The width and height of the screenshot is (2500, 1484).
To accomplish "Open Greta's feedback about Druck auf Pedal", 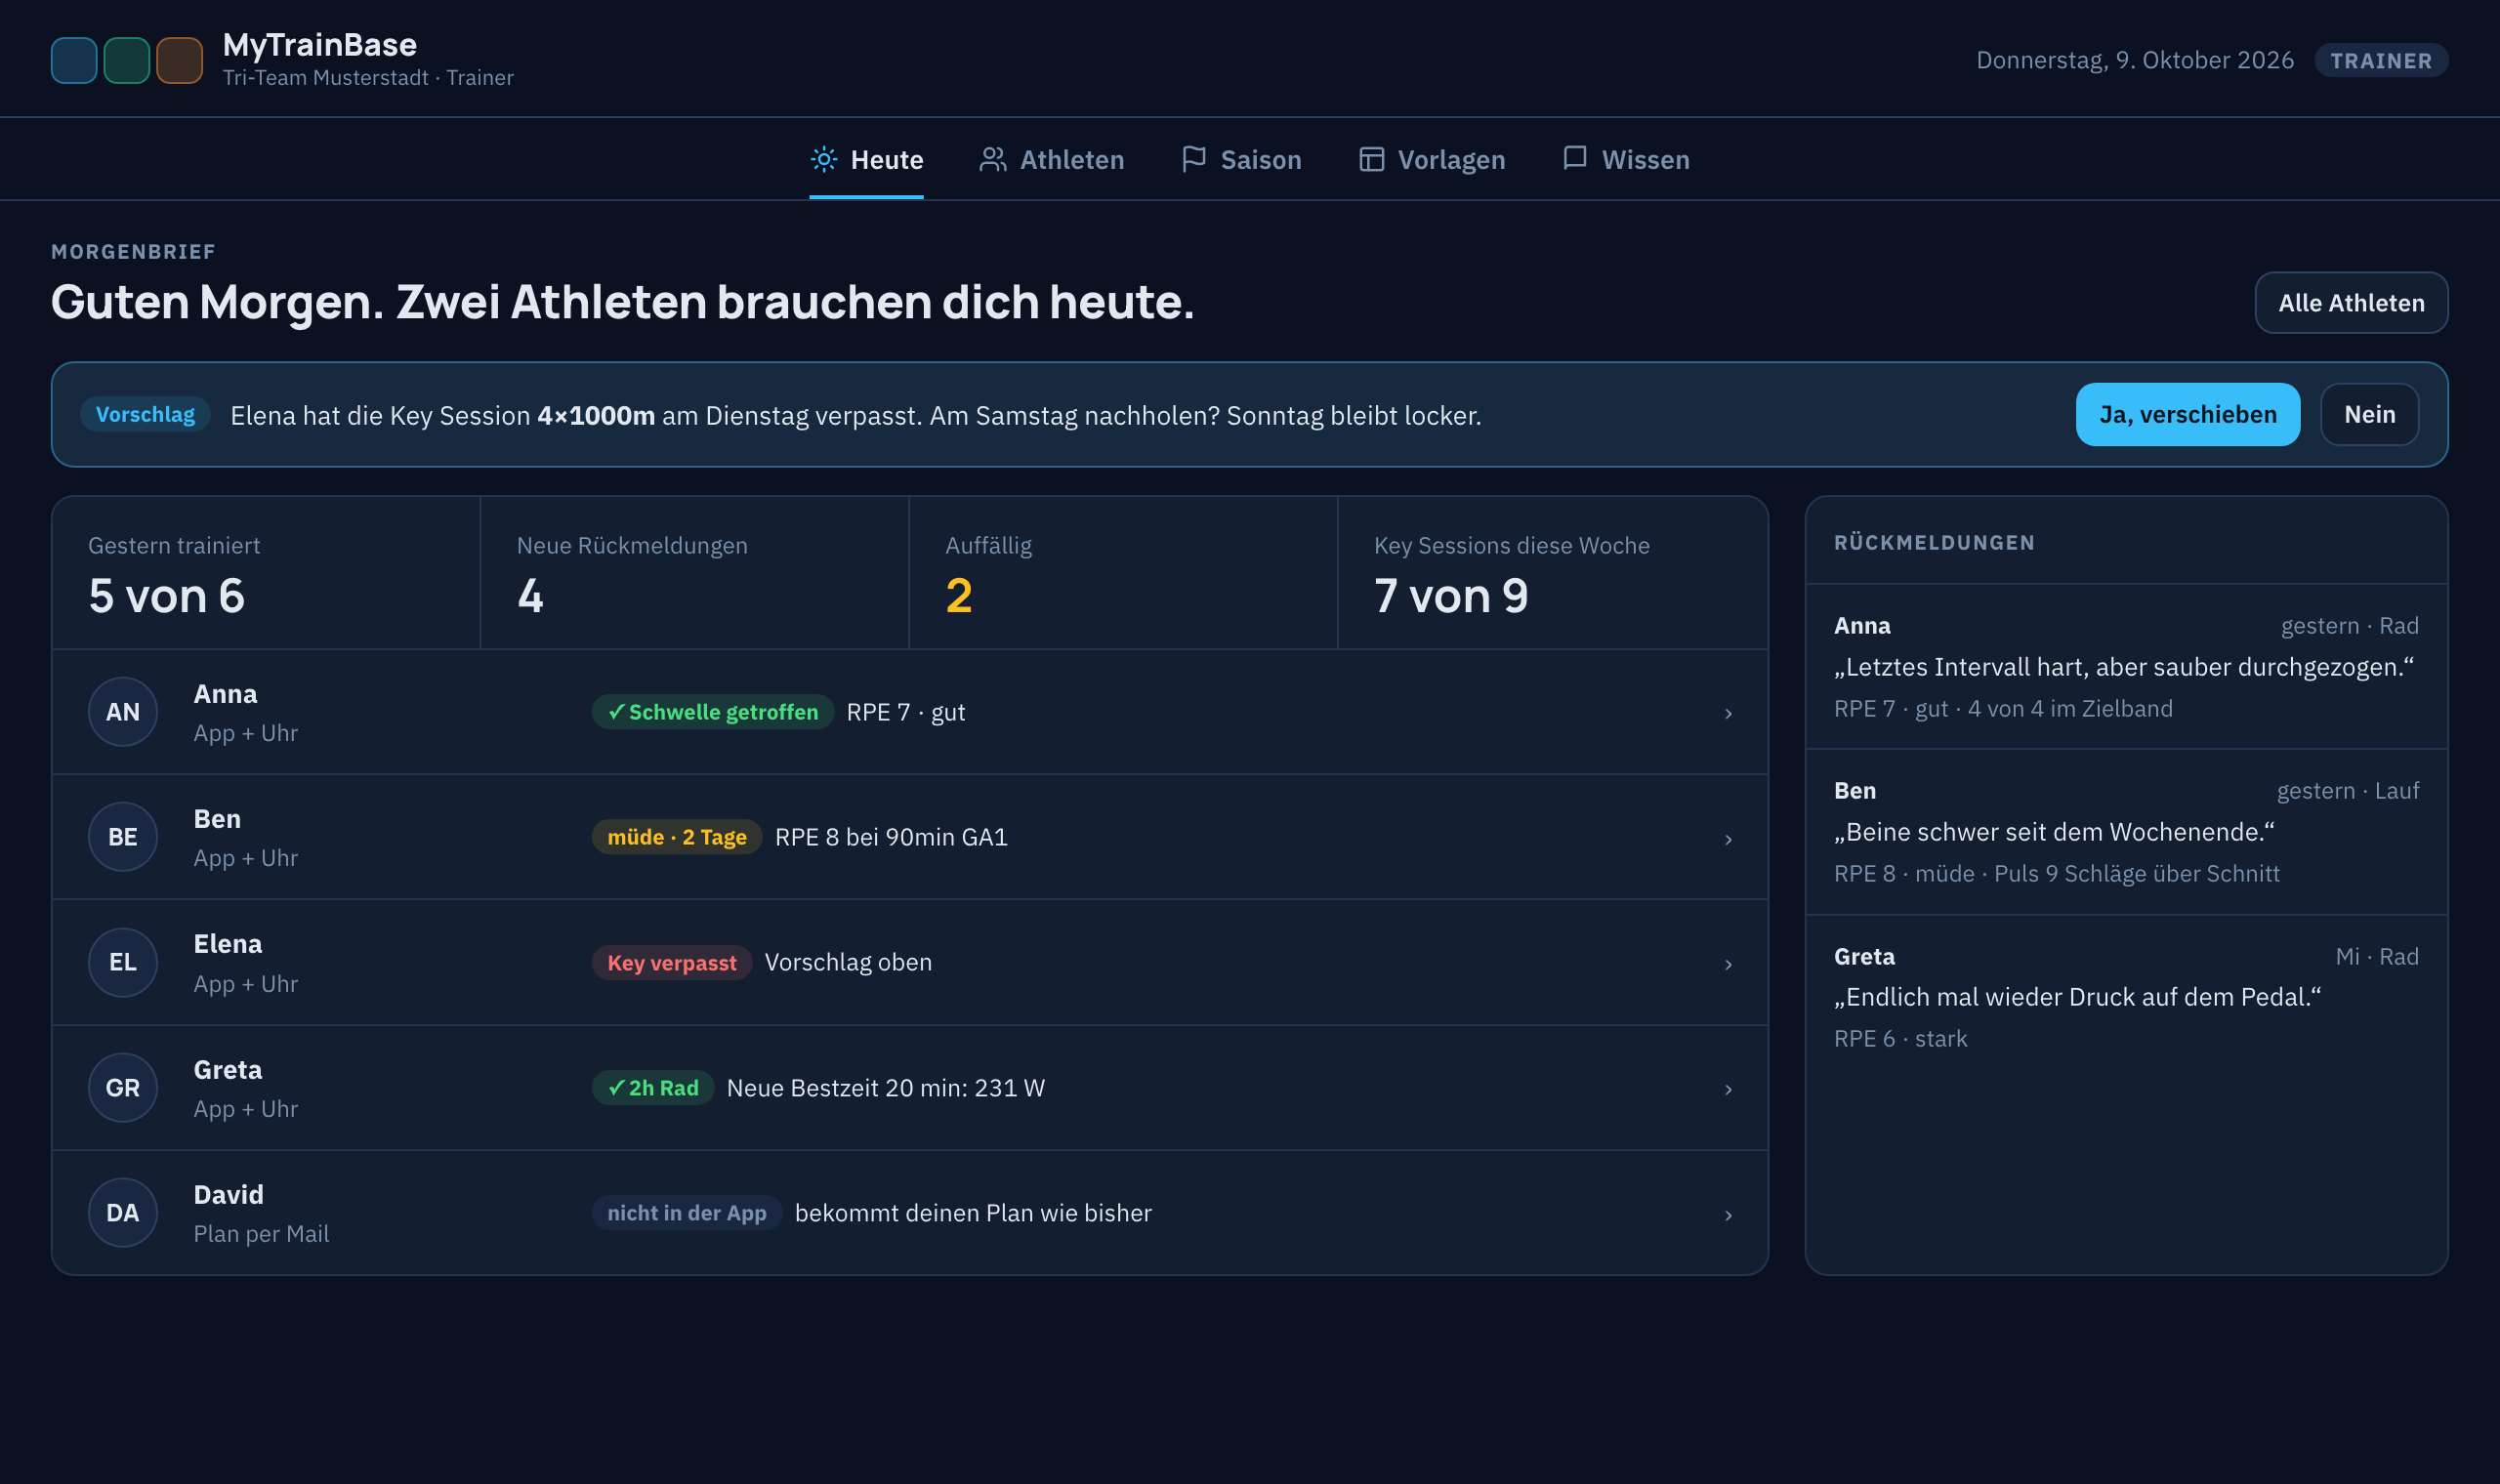I will point(2126,997).
